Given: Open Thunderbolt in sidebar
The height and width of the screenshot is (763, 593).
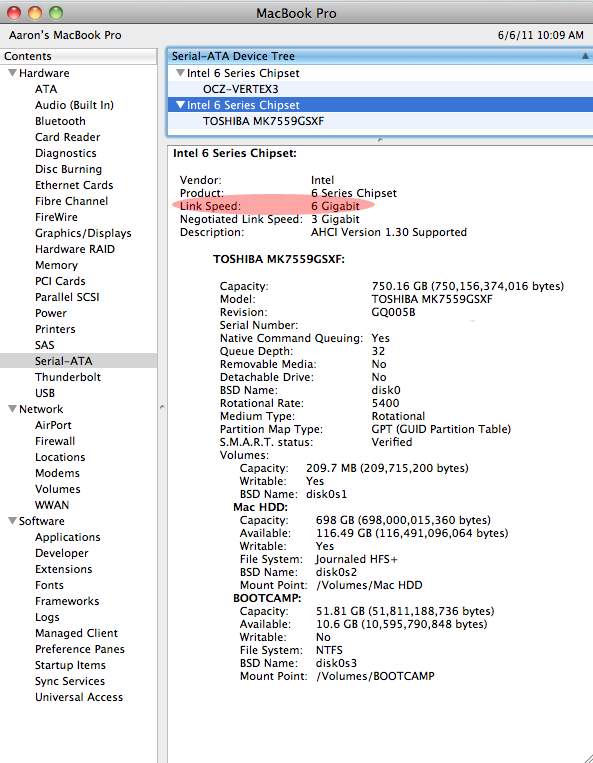Looking at the screenshot, I should click(68, 377).
